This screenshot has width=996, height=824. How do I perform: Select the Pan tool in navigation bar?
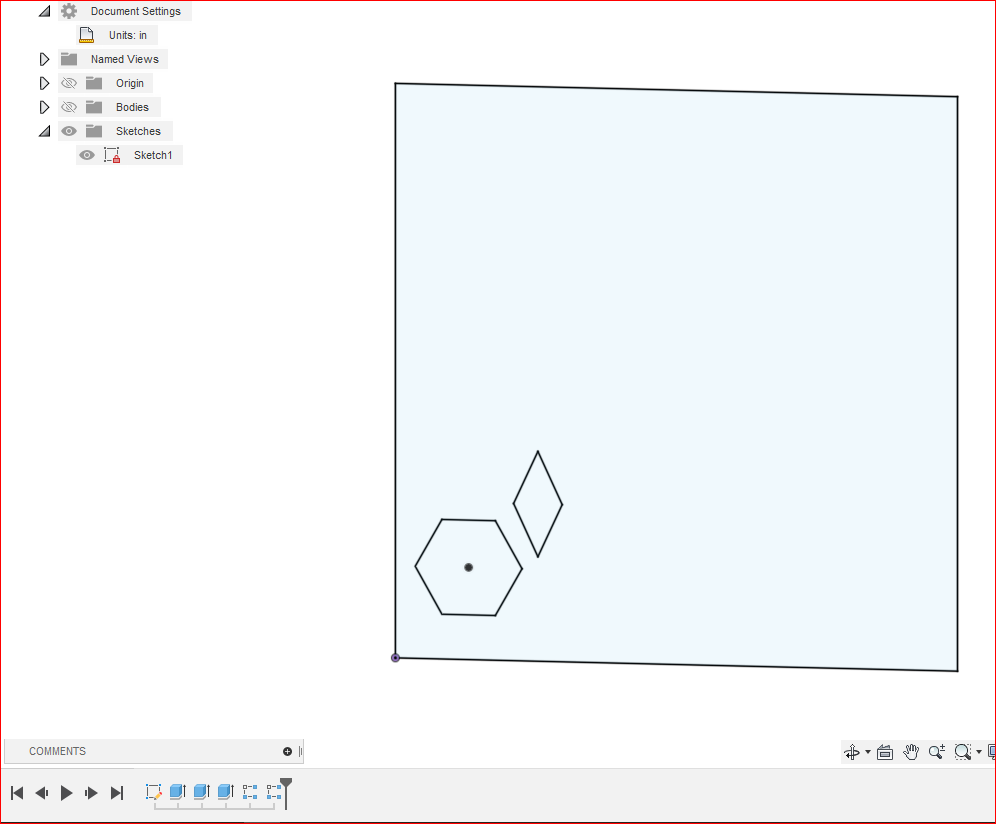click(911, 751)
